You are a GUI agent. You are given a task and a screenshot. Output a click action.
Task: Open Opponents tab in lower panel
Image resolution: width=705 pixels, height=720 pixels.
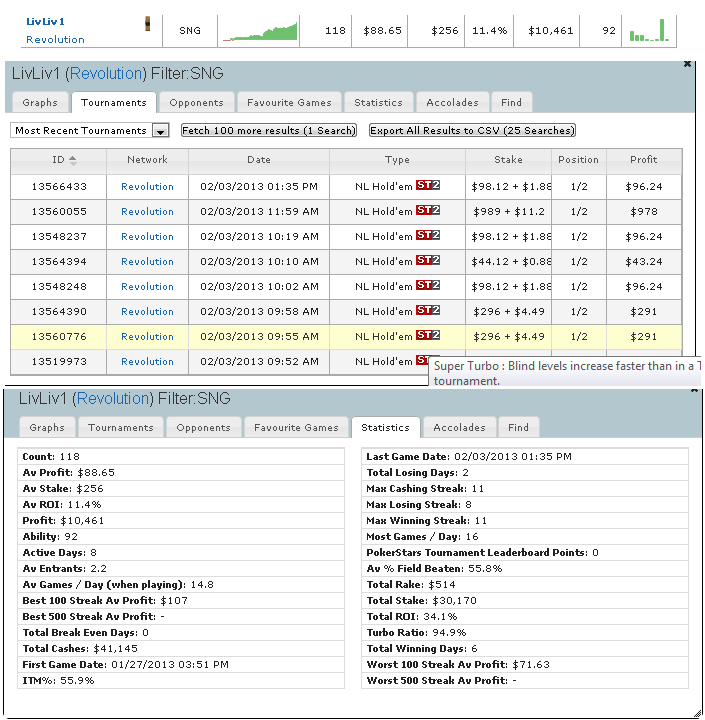pyautogui.click(x=203, y=428)
